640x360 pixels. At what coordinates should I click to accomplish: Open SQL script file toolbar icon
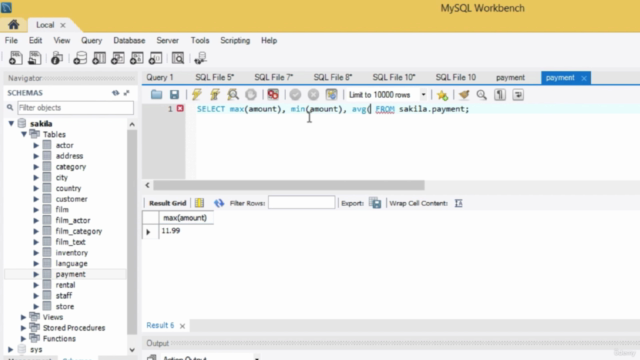[x=35, y=58]
